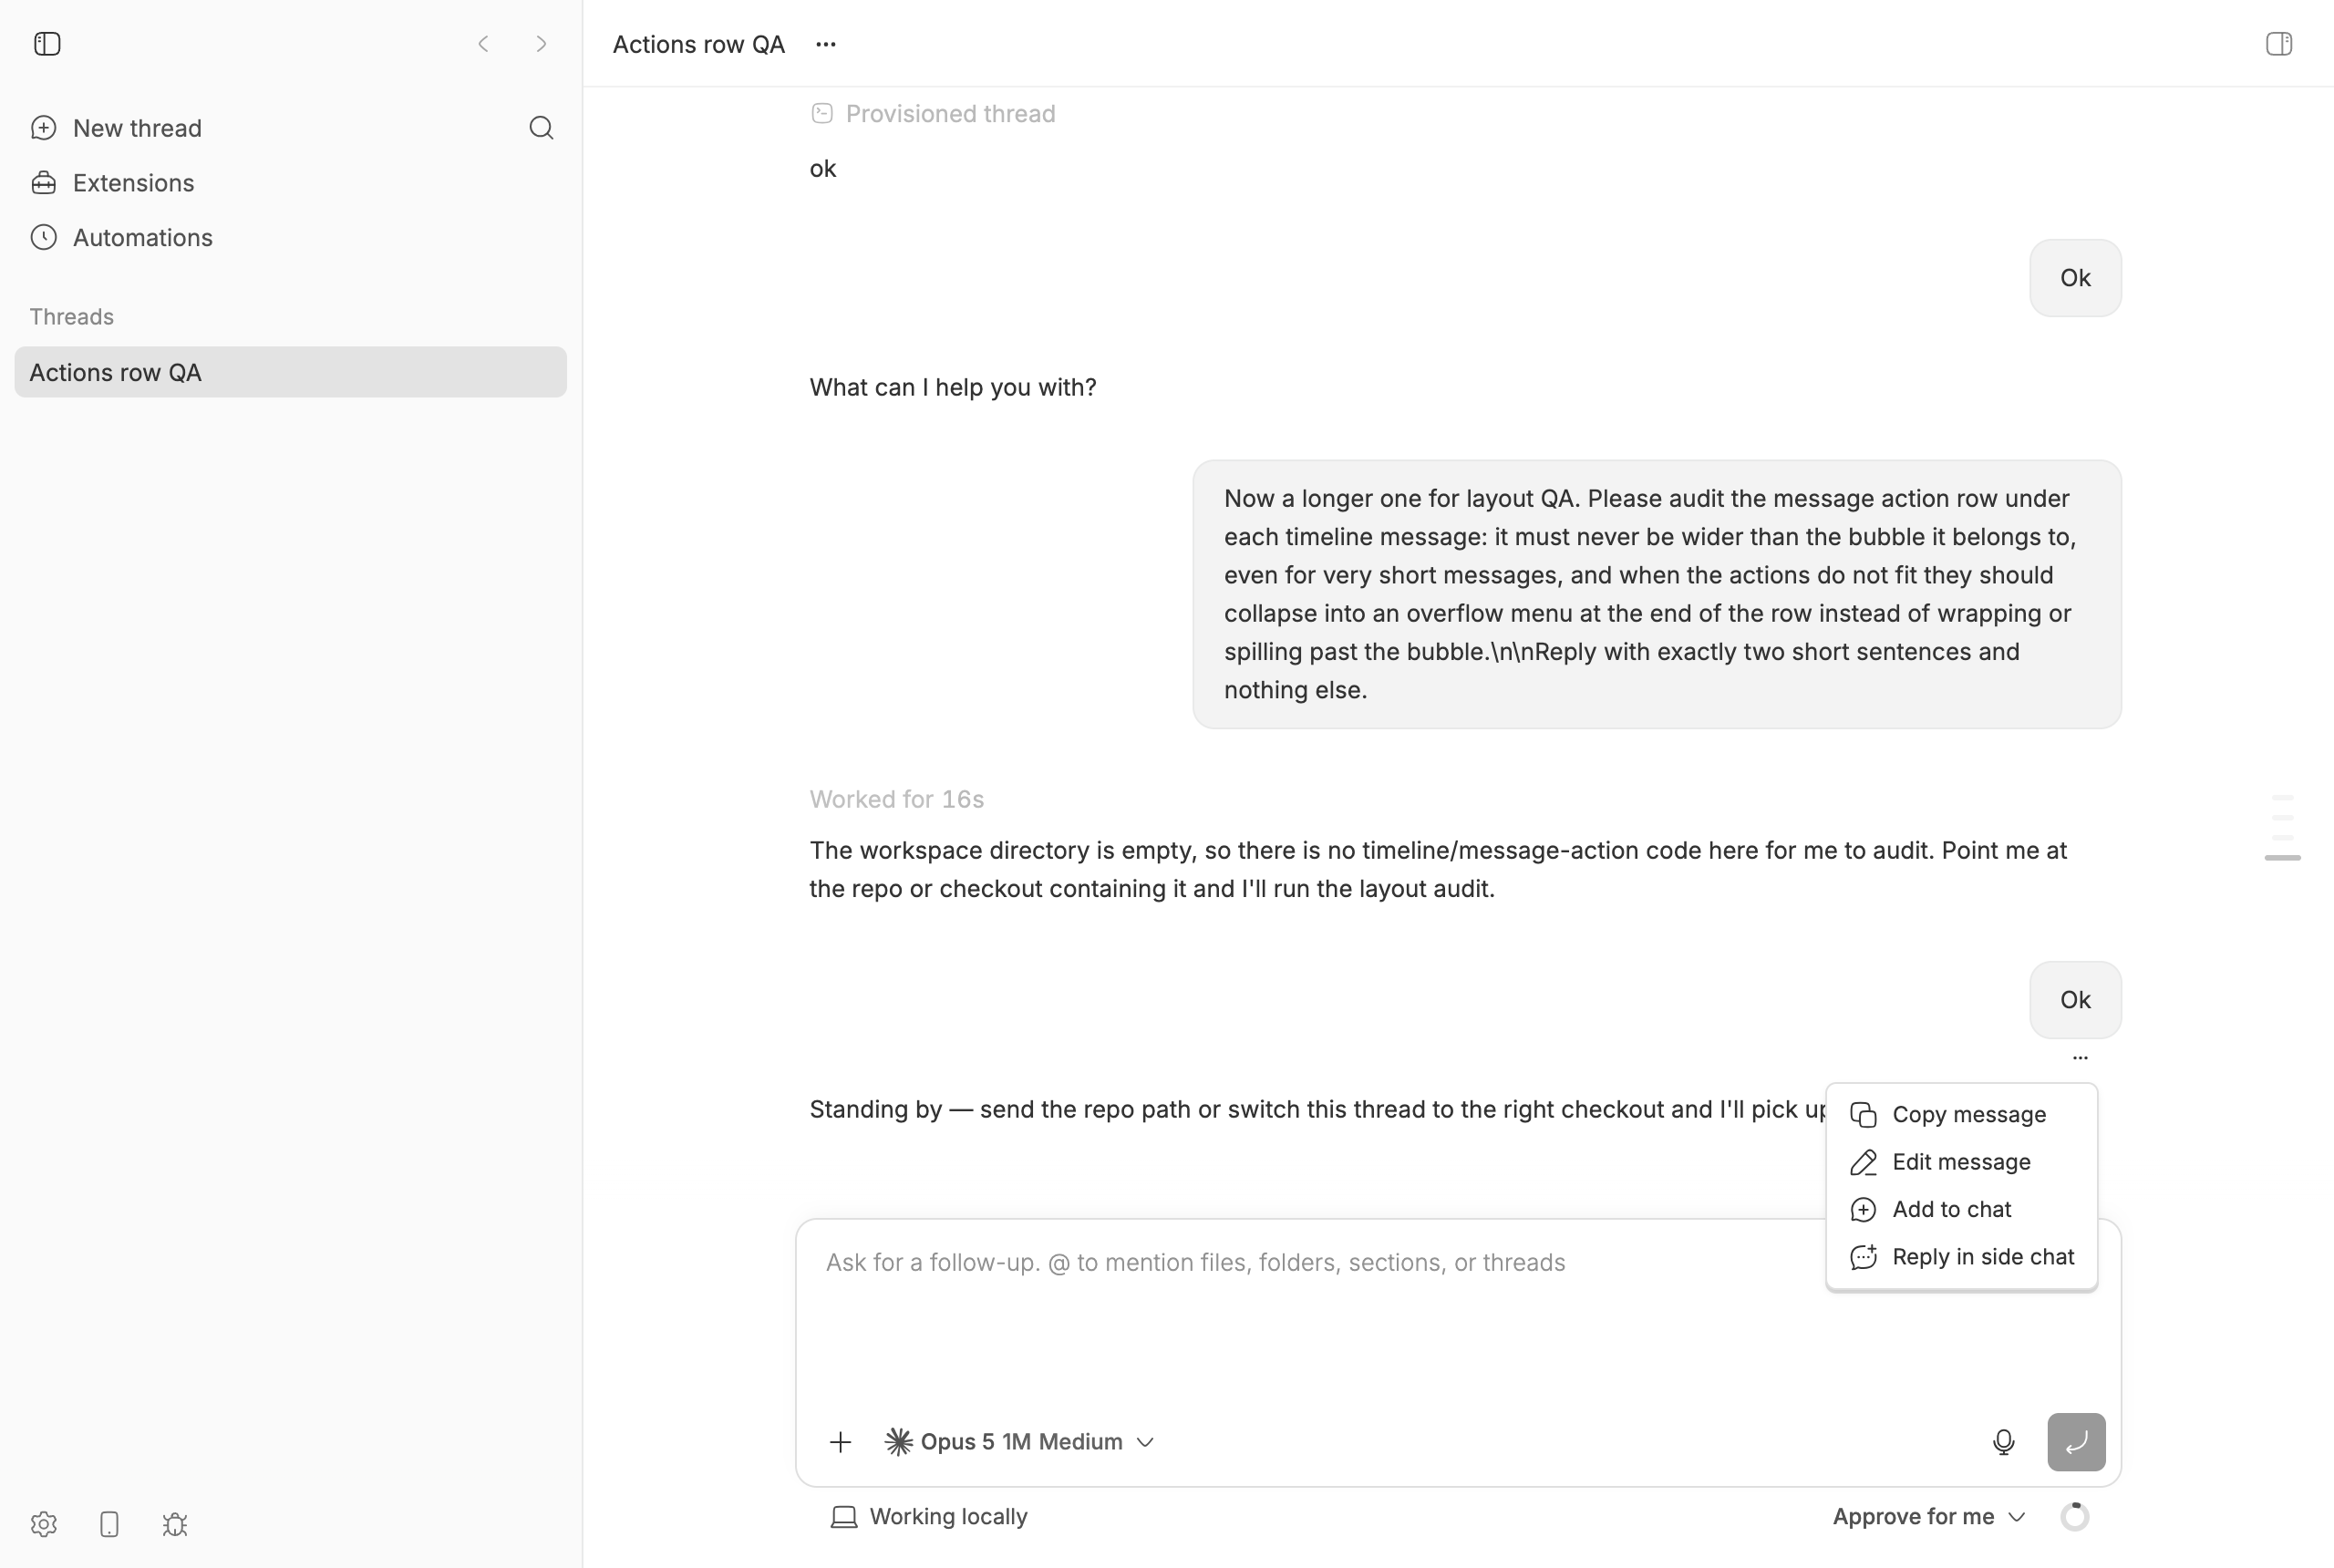Click the search magnifier icon

(541, 128)
